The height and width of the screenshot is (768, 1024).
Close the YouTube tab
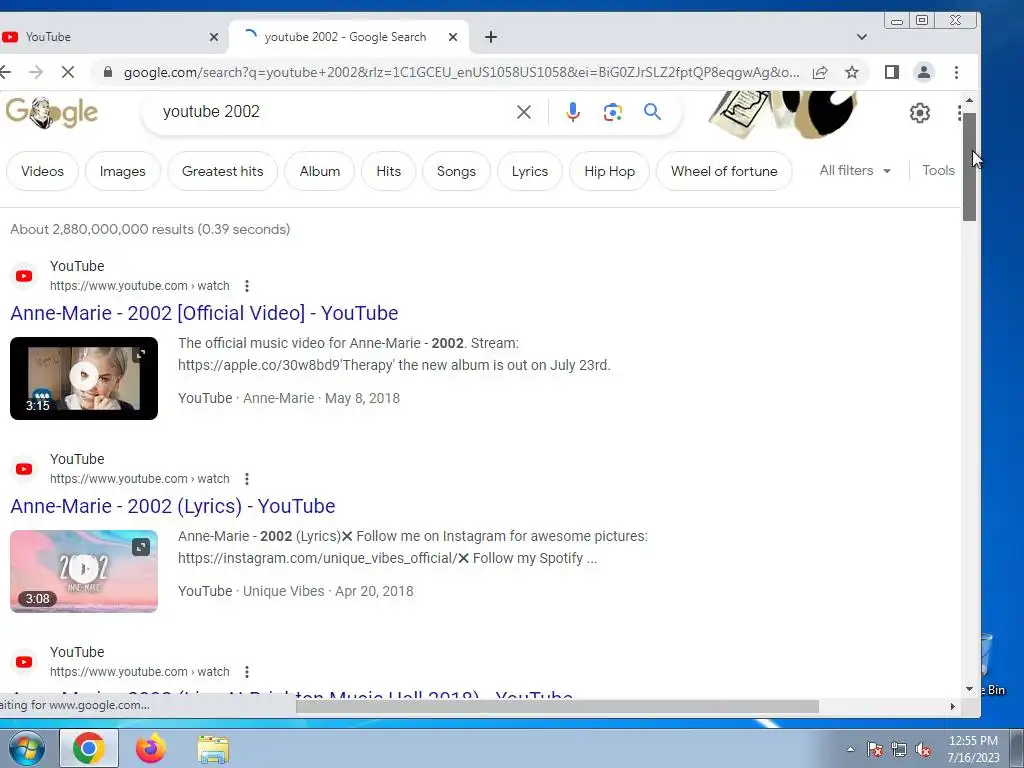pos(214,37)
